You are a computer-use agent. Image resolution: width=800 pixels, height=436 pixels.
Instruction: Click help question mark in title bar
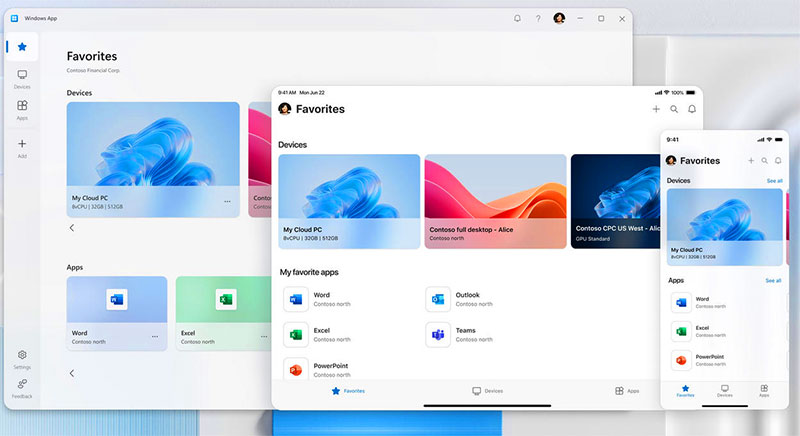tap(538, 18)
